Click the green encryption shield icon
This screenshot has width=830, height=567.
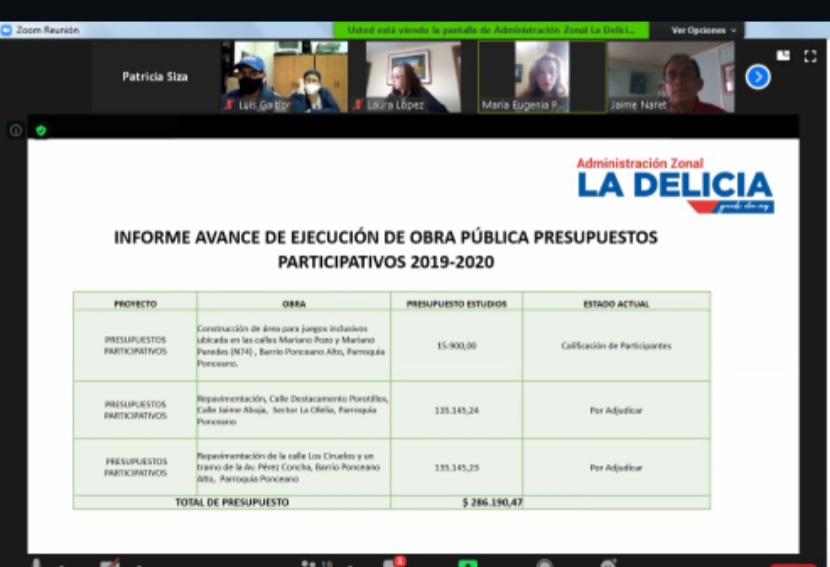click(x=41, y=130)
